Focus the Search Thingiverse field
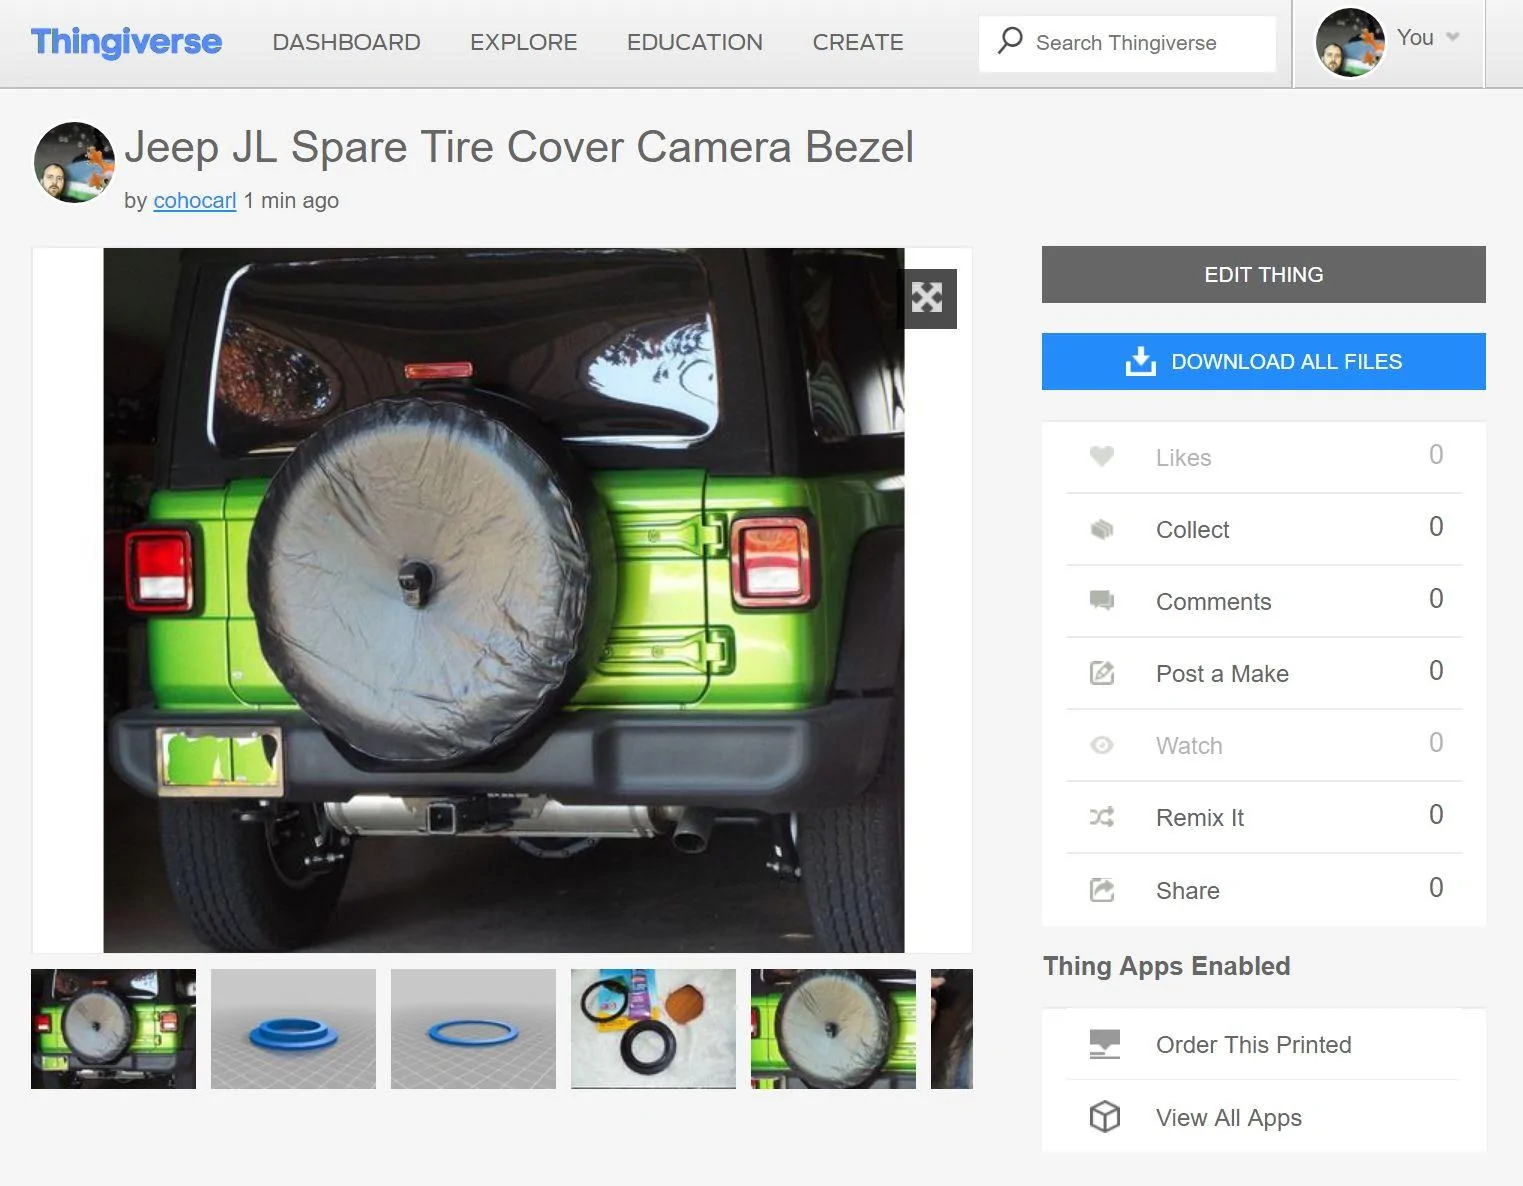 1127,43
